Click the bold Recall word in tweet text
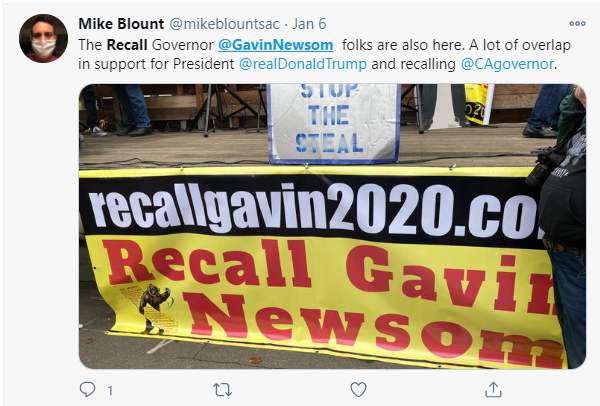 click(127, 45)
